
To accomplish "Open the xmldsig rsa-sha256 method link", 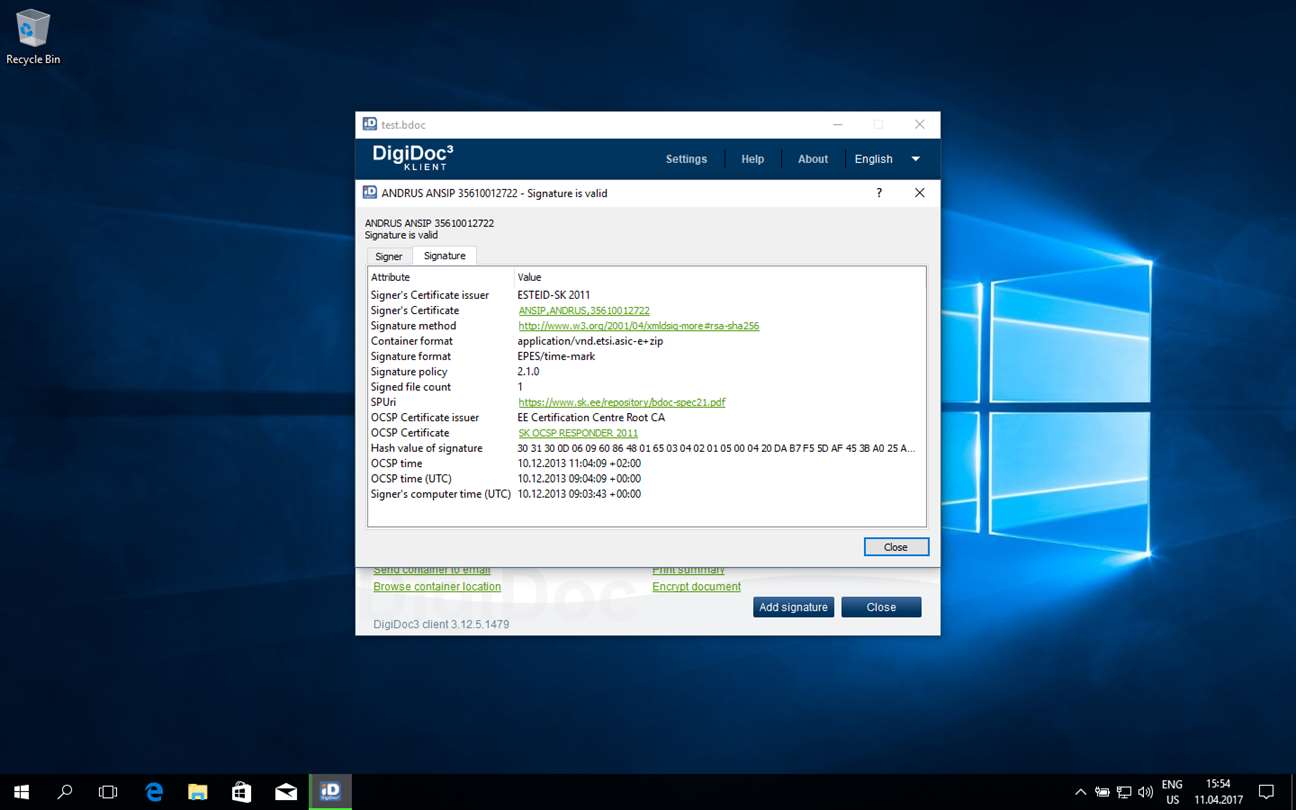I will [639, 326].
